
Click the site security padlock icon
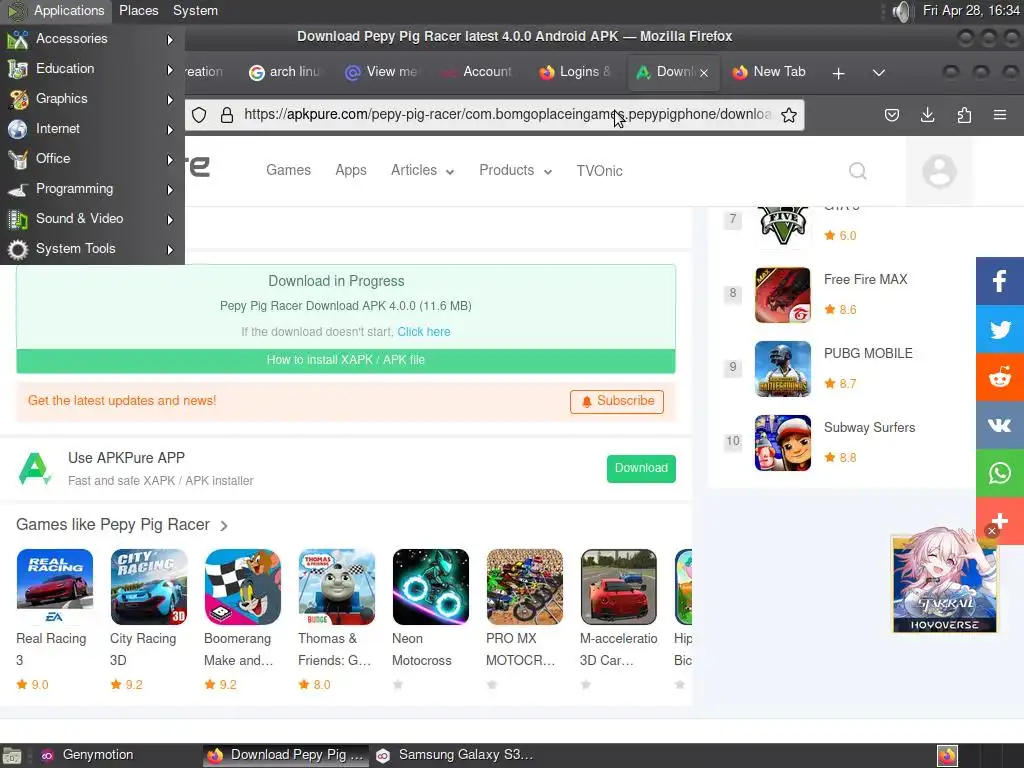pyautogui.click(x=227, y=116)
